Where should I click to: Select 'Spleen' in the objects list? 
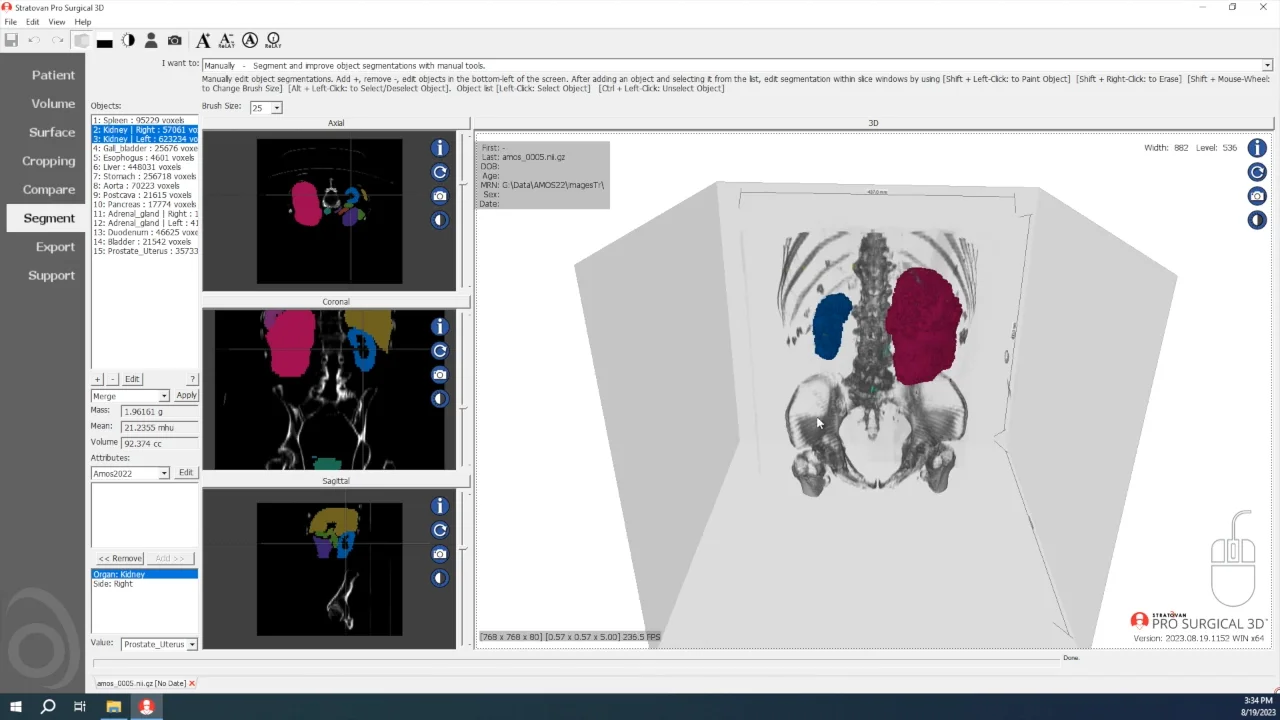point(144,120)
